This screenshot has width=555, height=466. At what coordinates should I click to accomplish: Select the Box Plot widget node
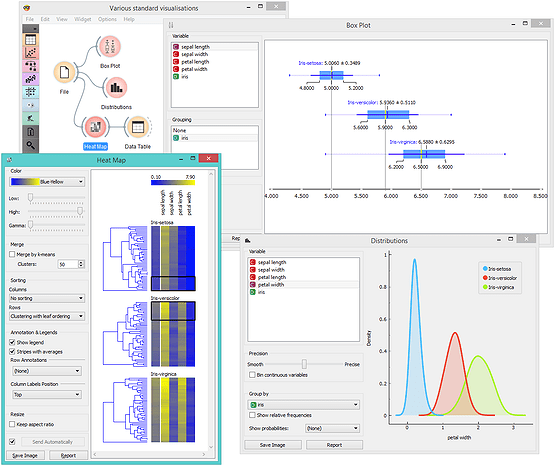point(110,47)
